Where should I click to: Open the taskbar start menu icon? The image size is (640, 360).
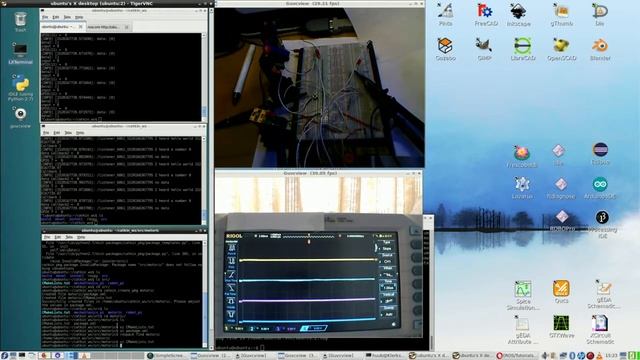[x=4, y=356]
